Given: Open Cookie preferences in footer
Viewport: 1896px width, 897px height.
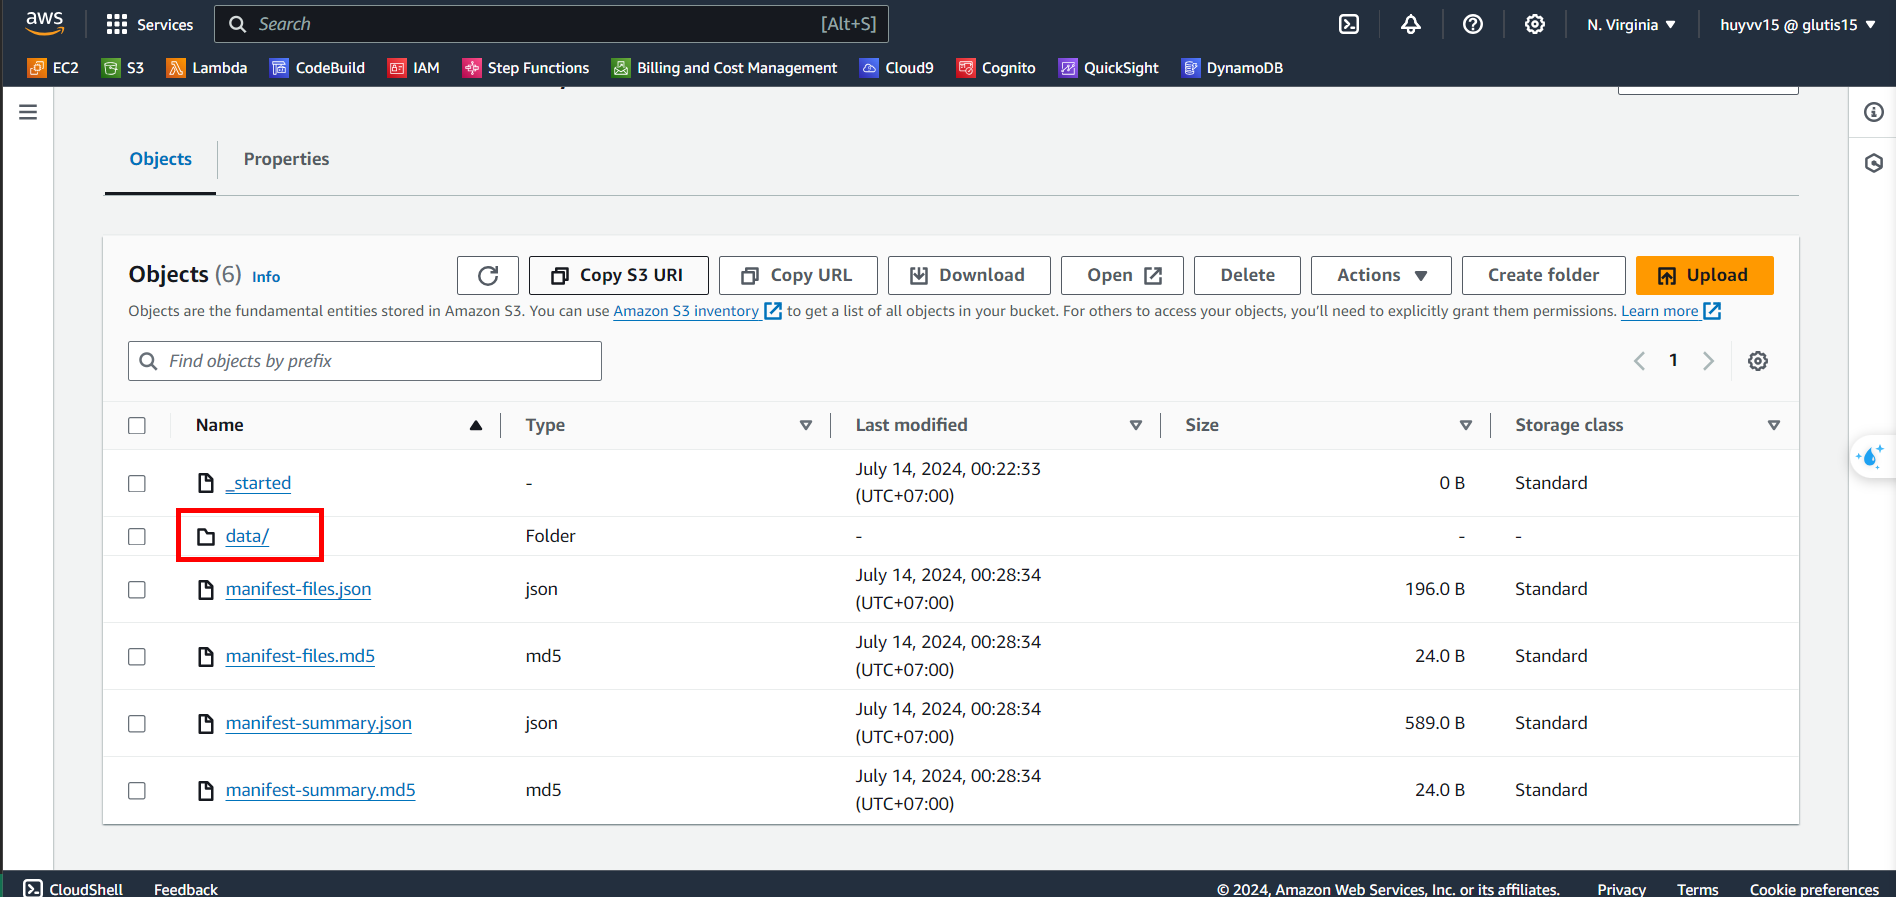Looking at the screenshot, I should (1814, 889).
